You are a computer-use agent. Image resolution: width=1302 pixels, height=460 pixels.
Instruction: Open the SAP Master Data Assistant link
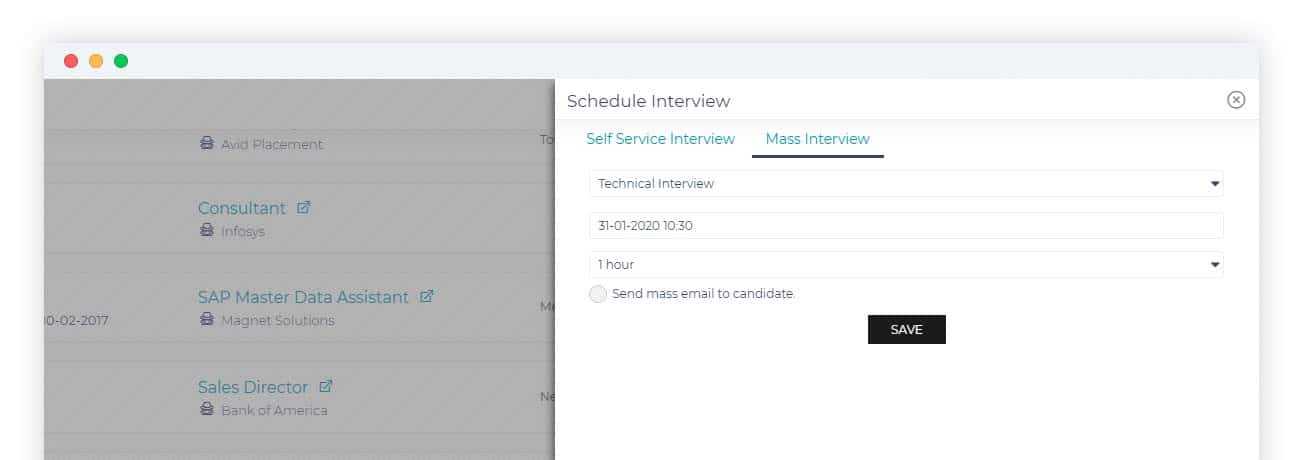(x=303, y=297)
